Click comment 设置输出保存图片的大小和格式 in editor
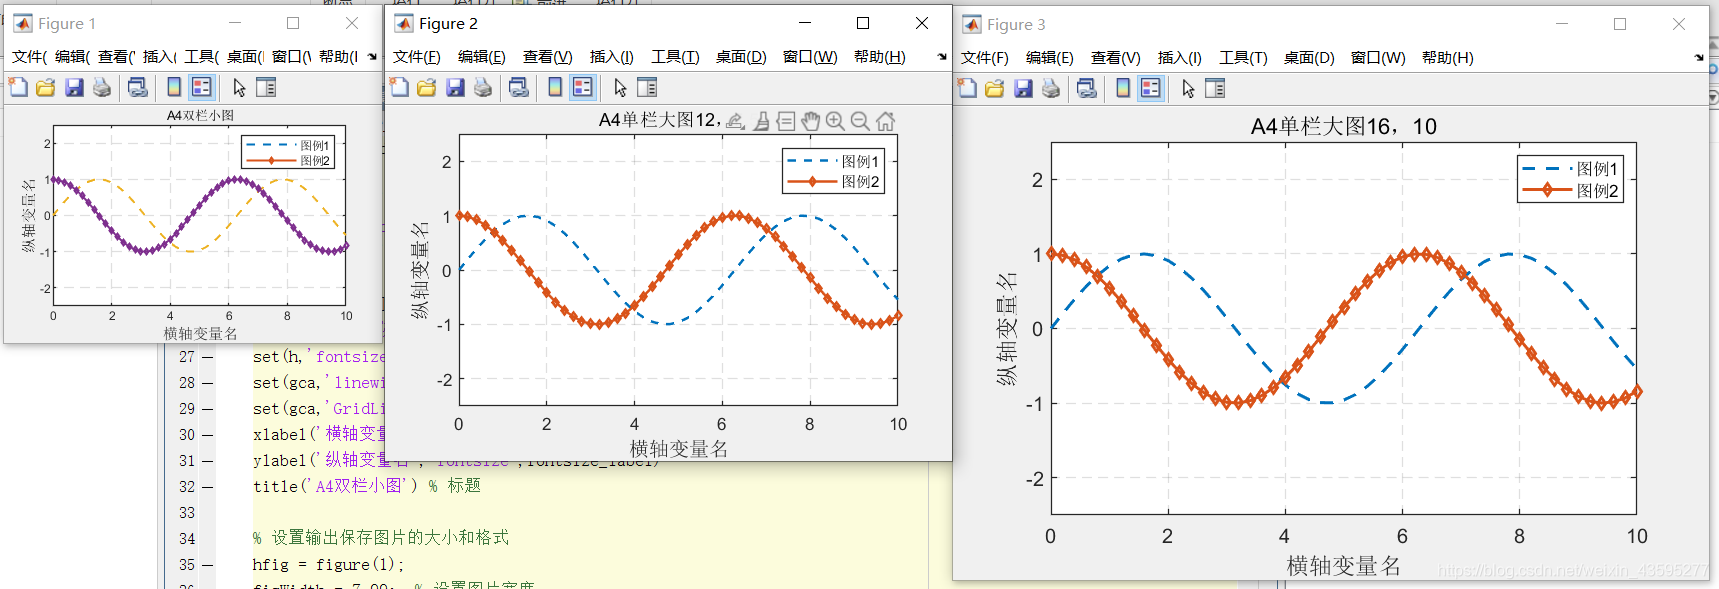Image resolution: width=1719 pixels, height=589 pixels. (x=390, y=538)
